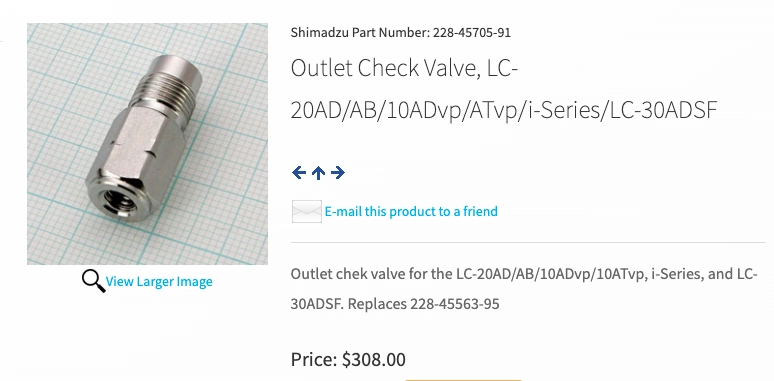Open the outlet check valve product photo
Viewport: 774px width, 381px height.
pos(147,144)
